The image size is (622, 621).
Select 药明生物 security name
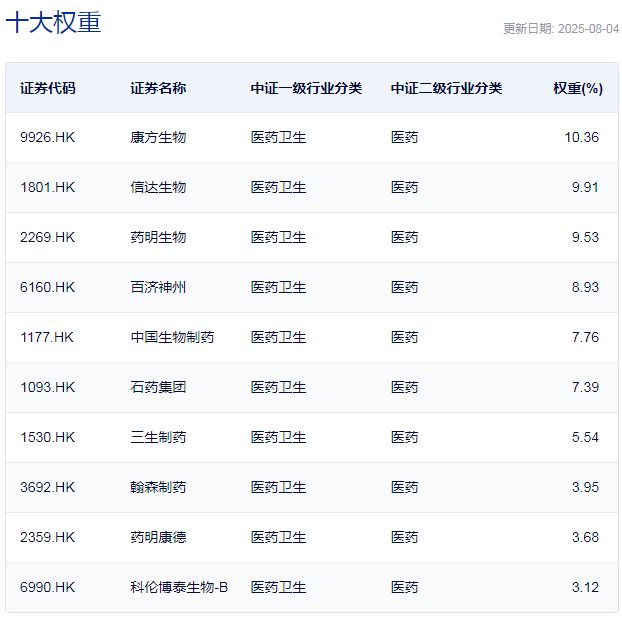pos(158,237)
